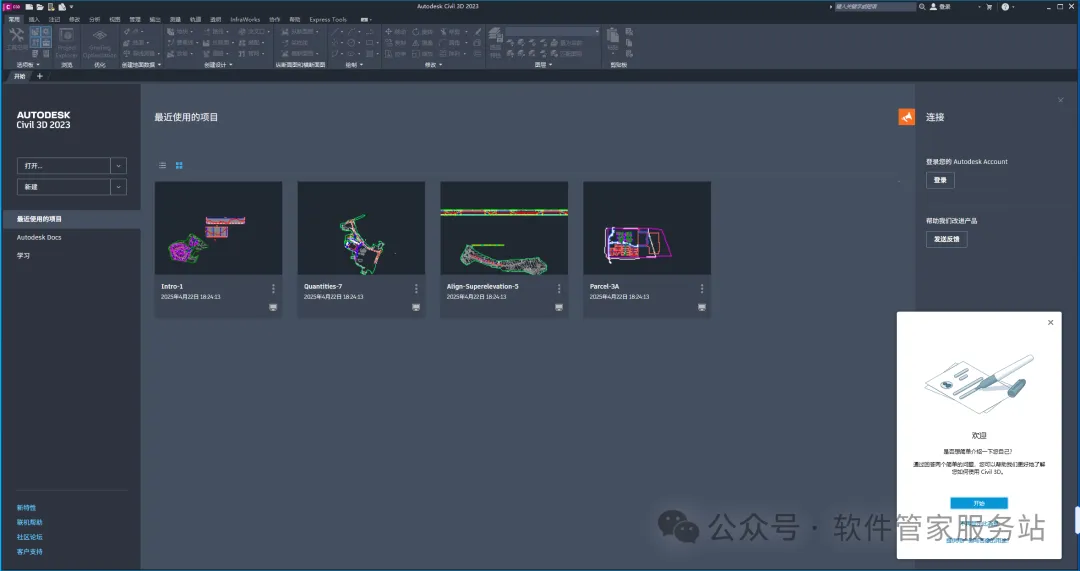
Task: Close the 连接 panel with its X
Action: click(1061, 101)
